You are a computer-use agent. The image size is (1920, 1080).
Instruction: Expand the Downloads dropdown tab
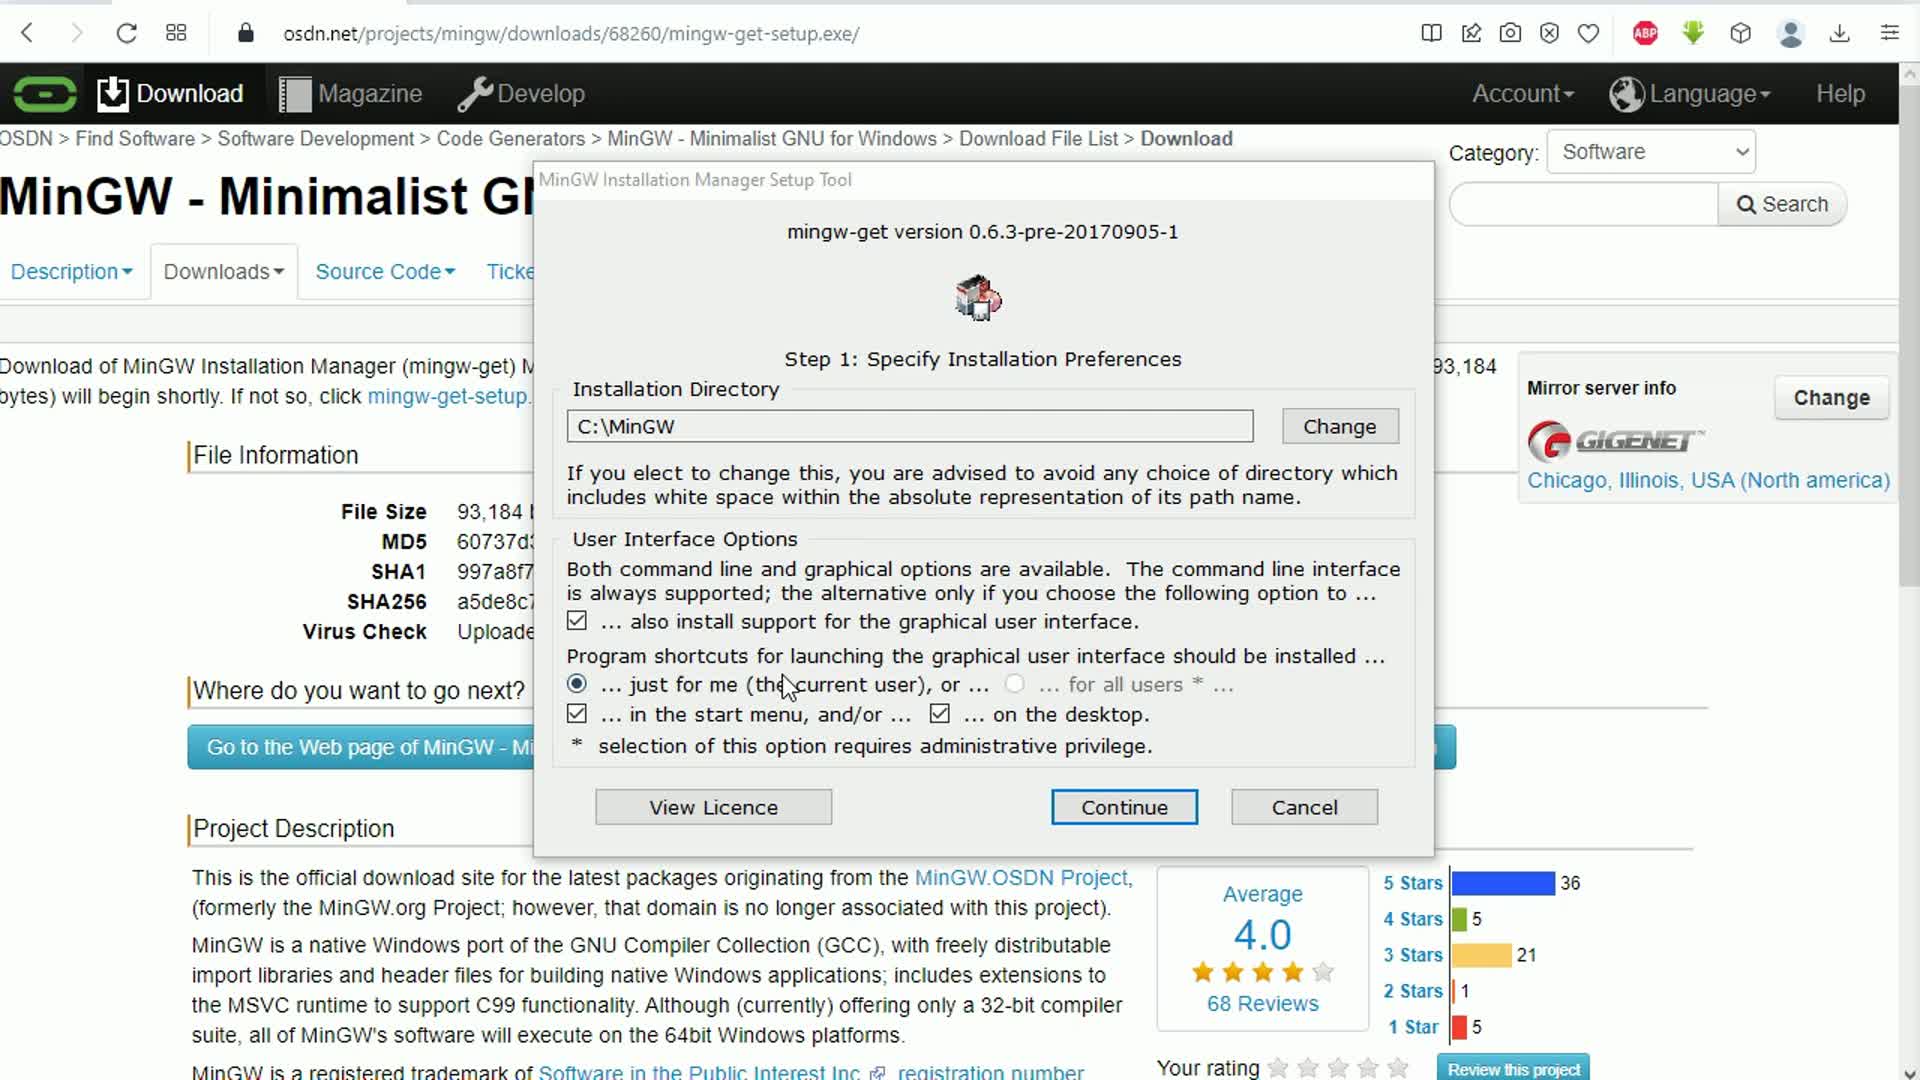(224, 272)
